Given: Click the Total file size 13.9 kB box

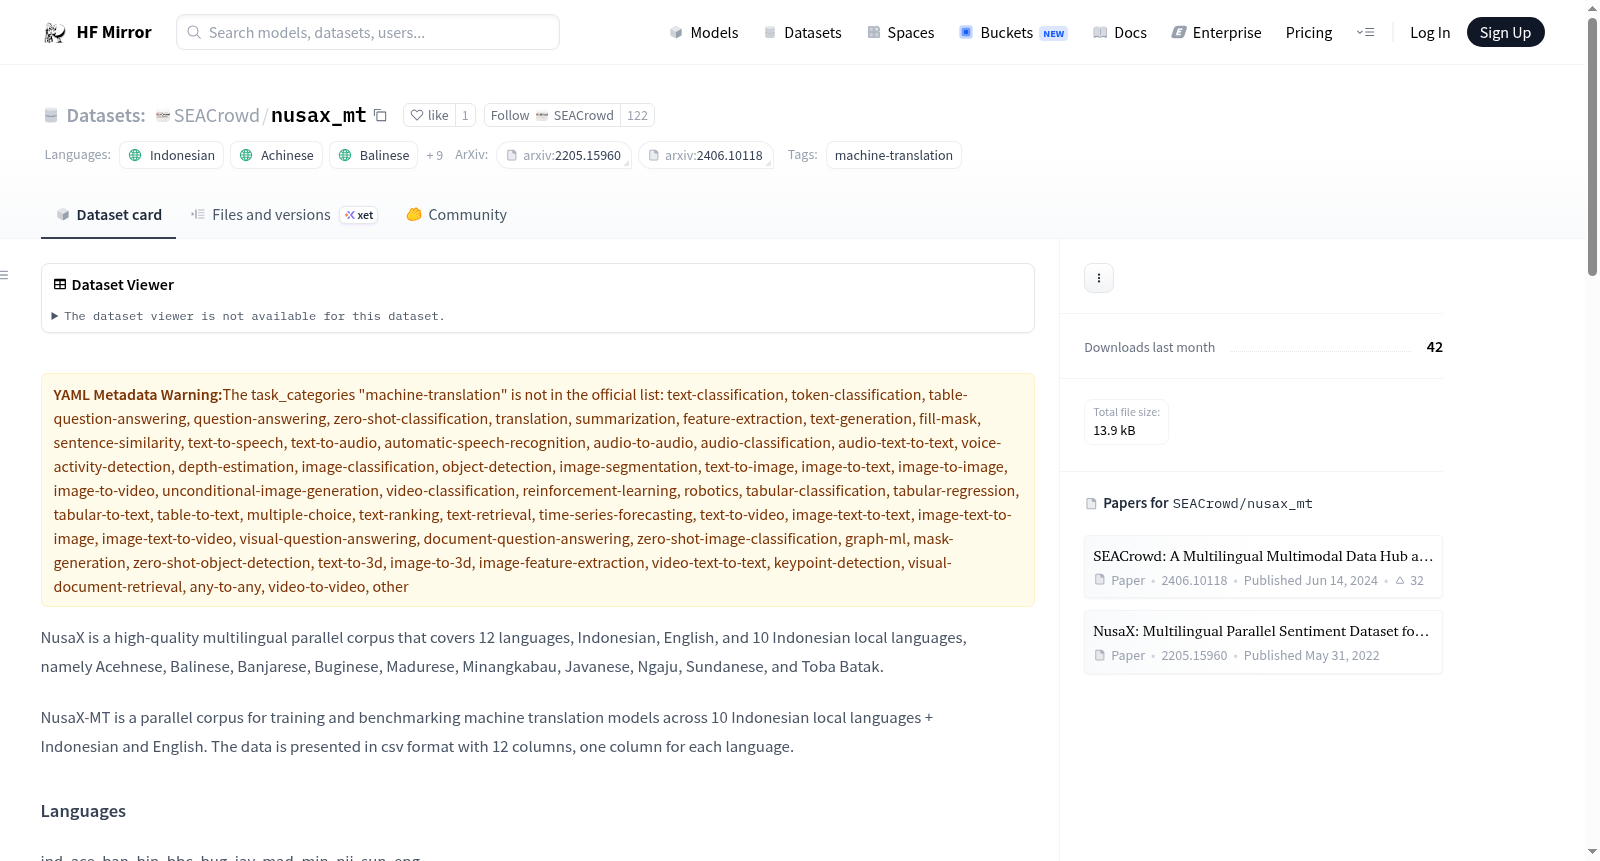Looking at the screenshot, I should [x=1126, y=421].
